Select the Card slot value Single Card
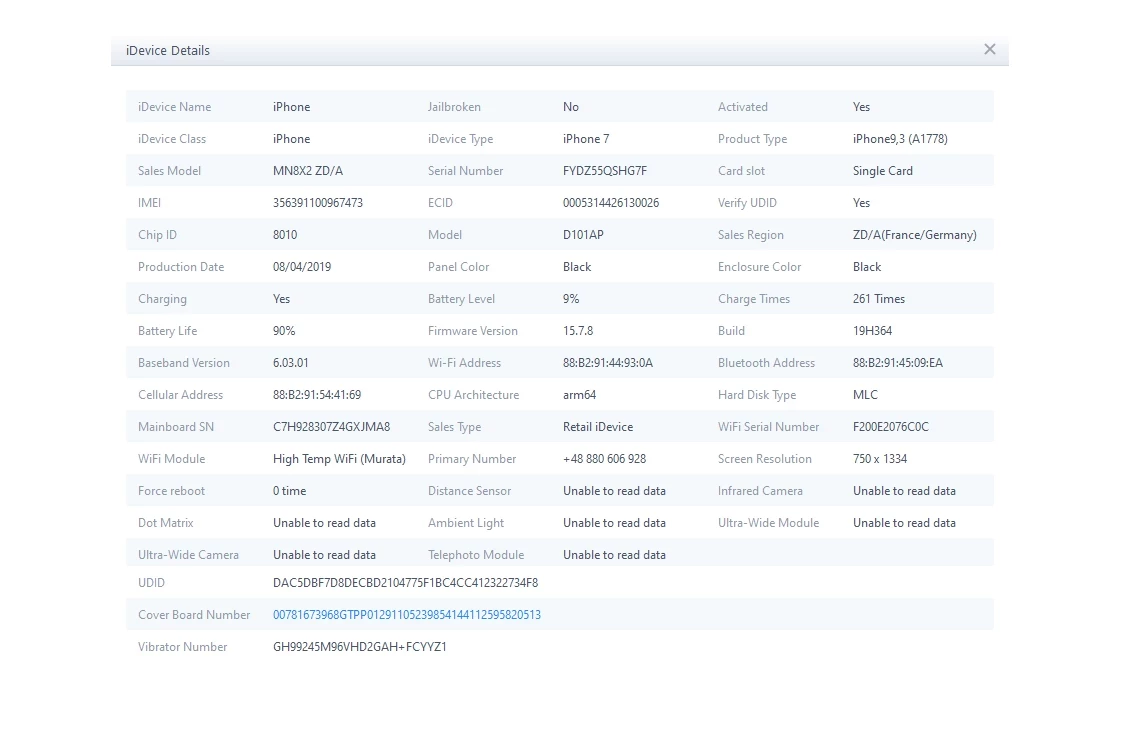1124x745 pixels. pos(882,171)
